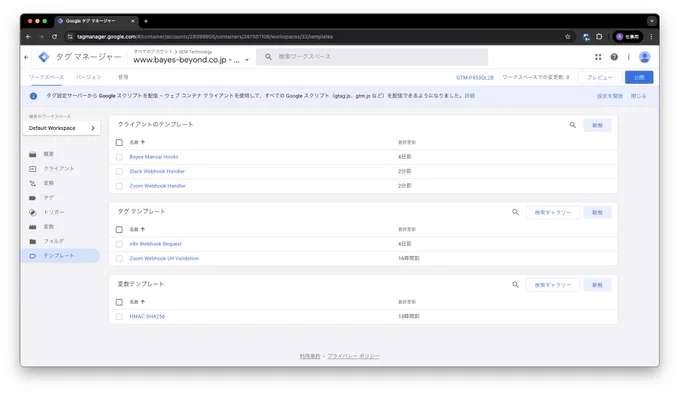Open the account avatar in Tag Manager header
This screenshot has height=394, width=680.
coord(644,57)
